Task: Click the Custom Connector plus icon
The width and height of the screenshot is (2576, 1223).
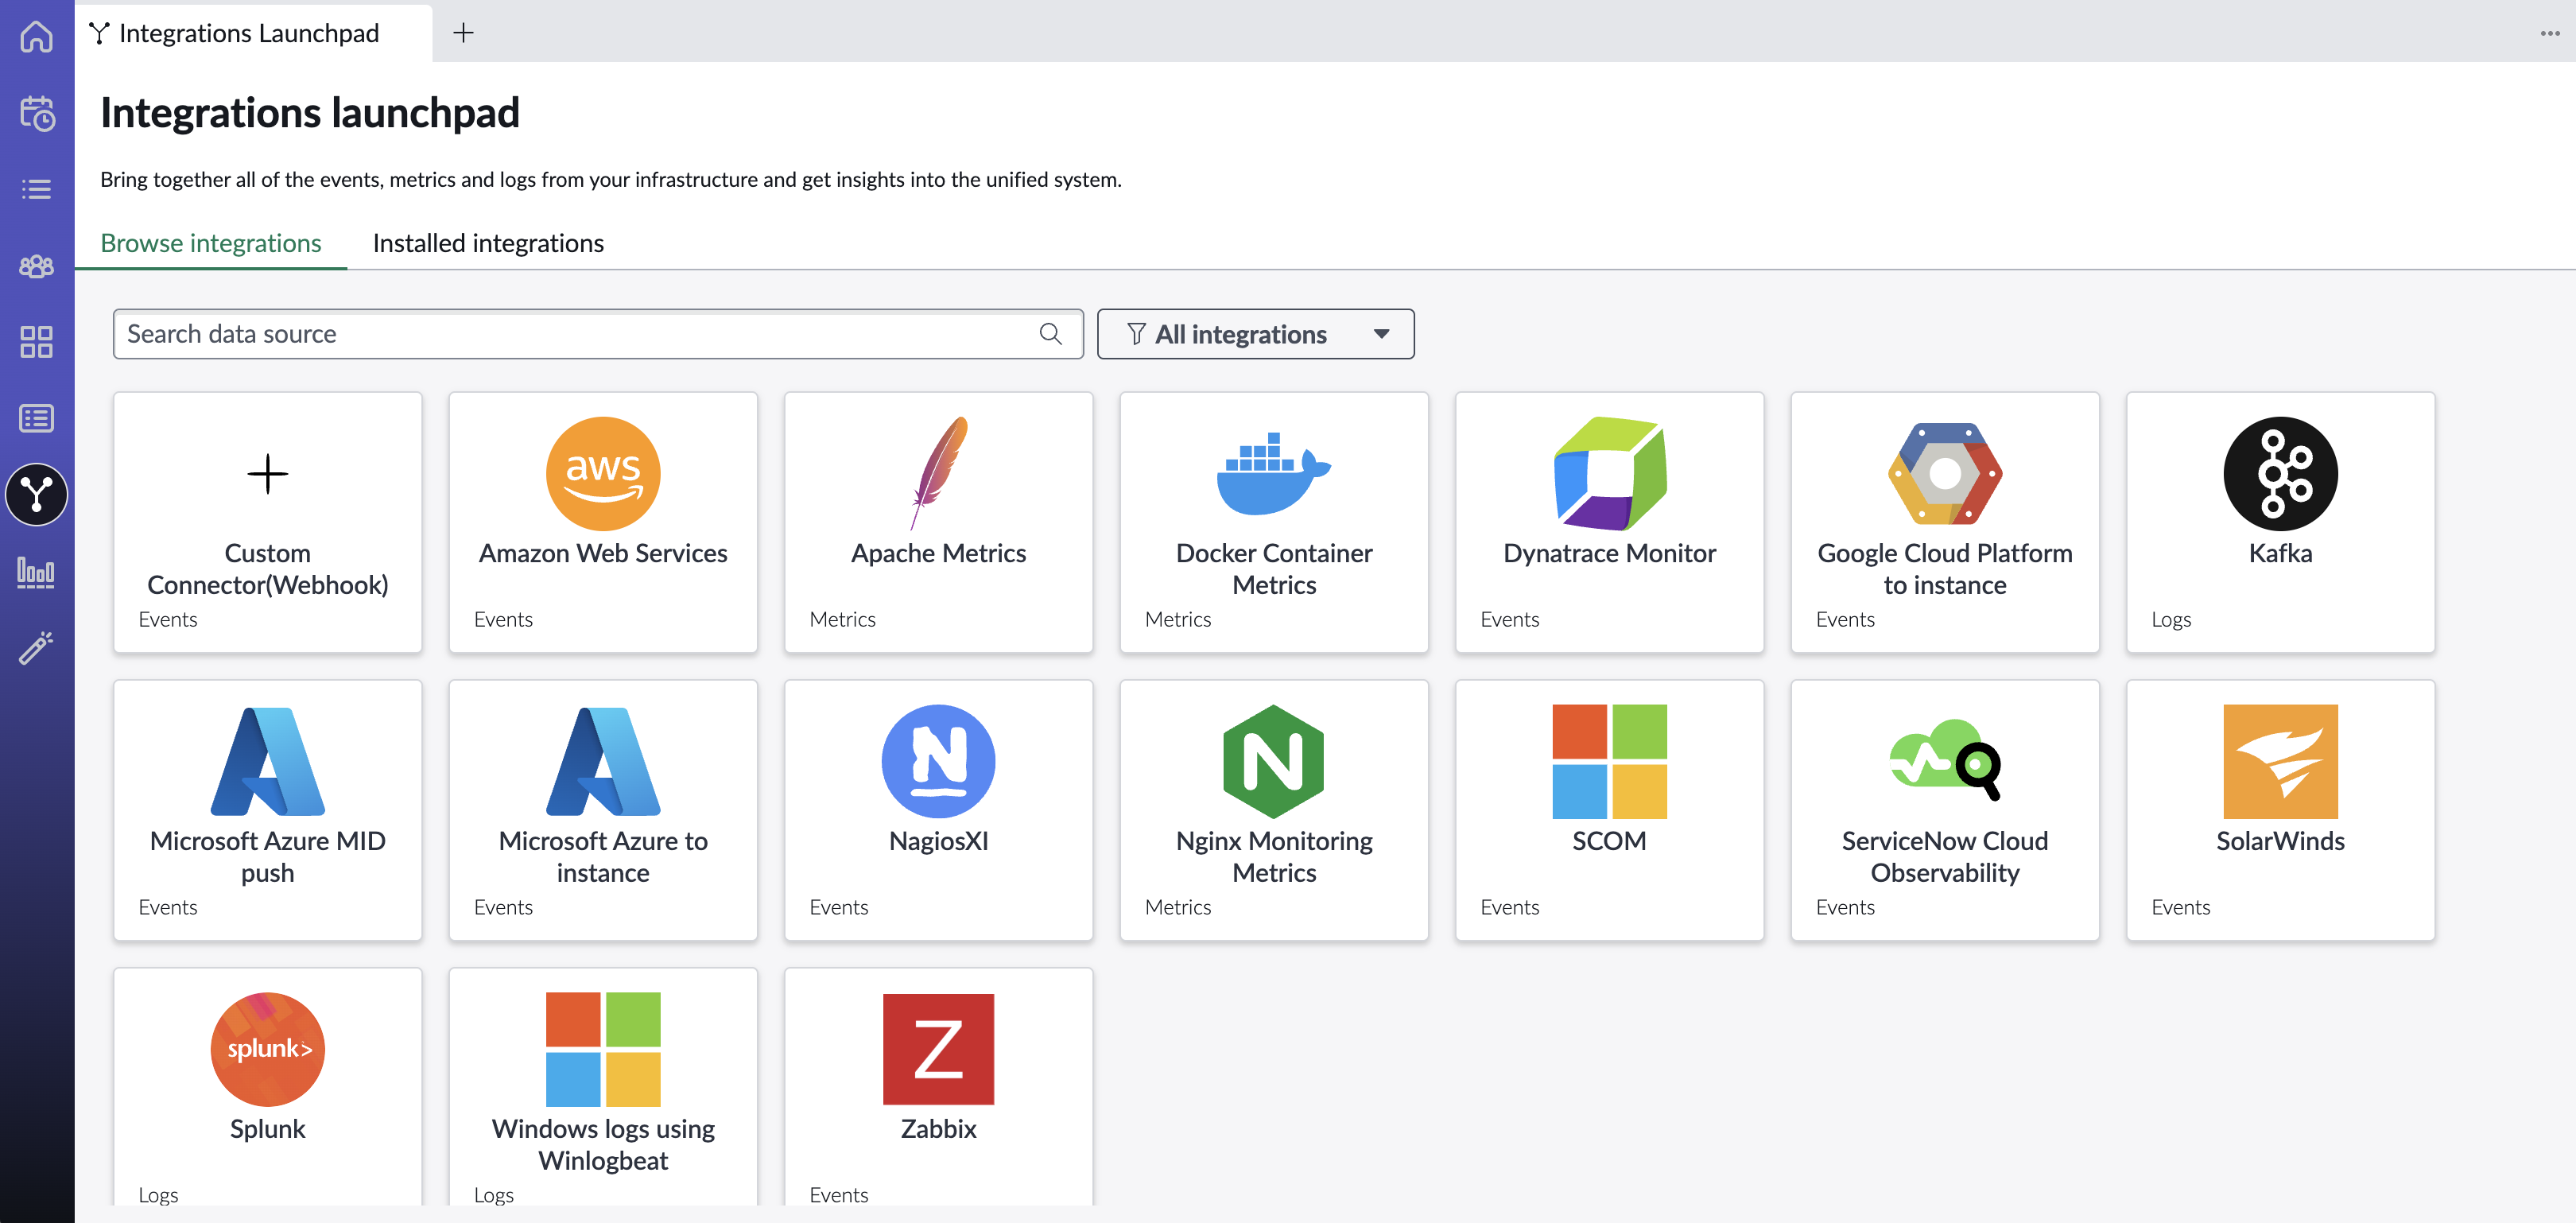Action: [268, 473]
